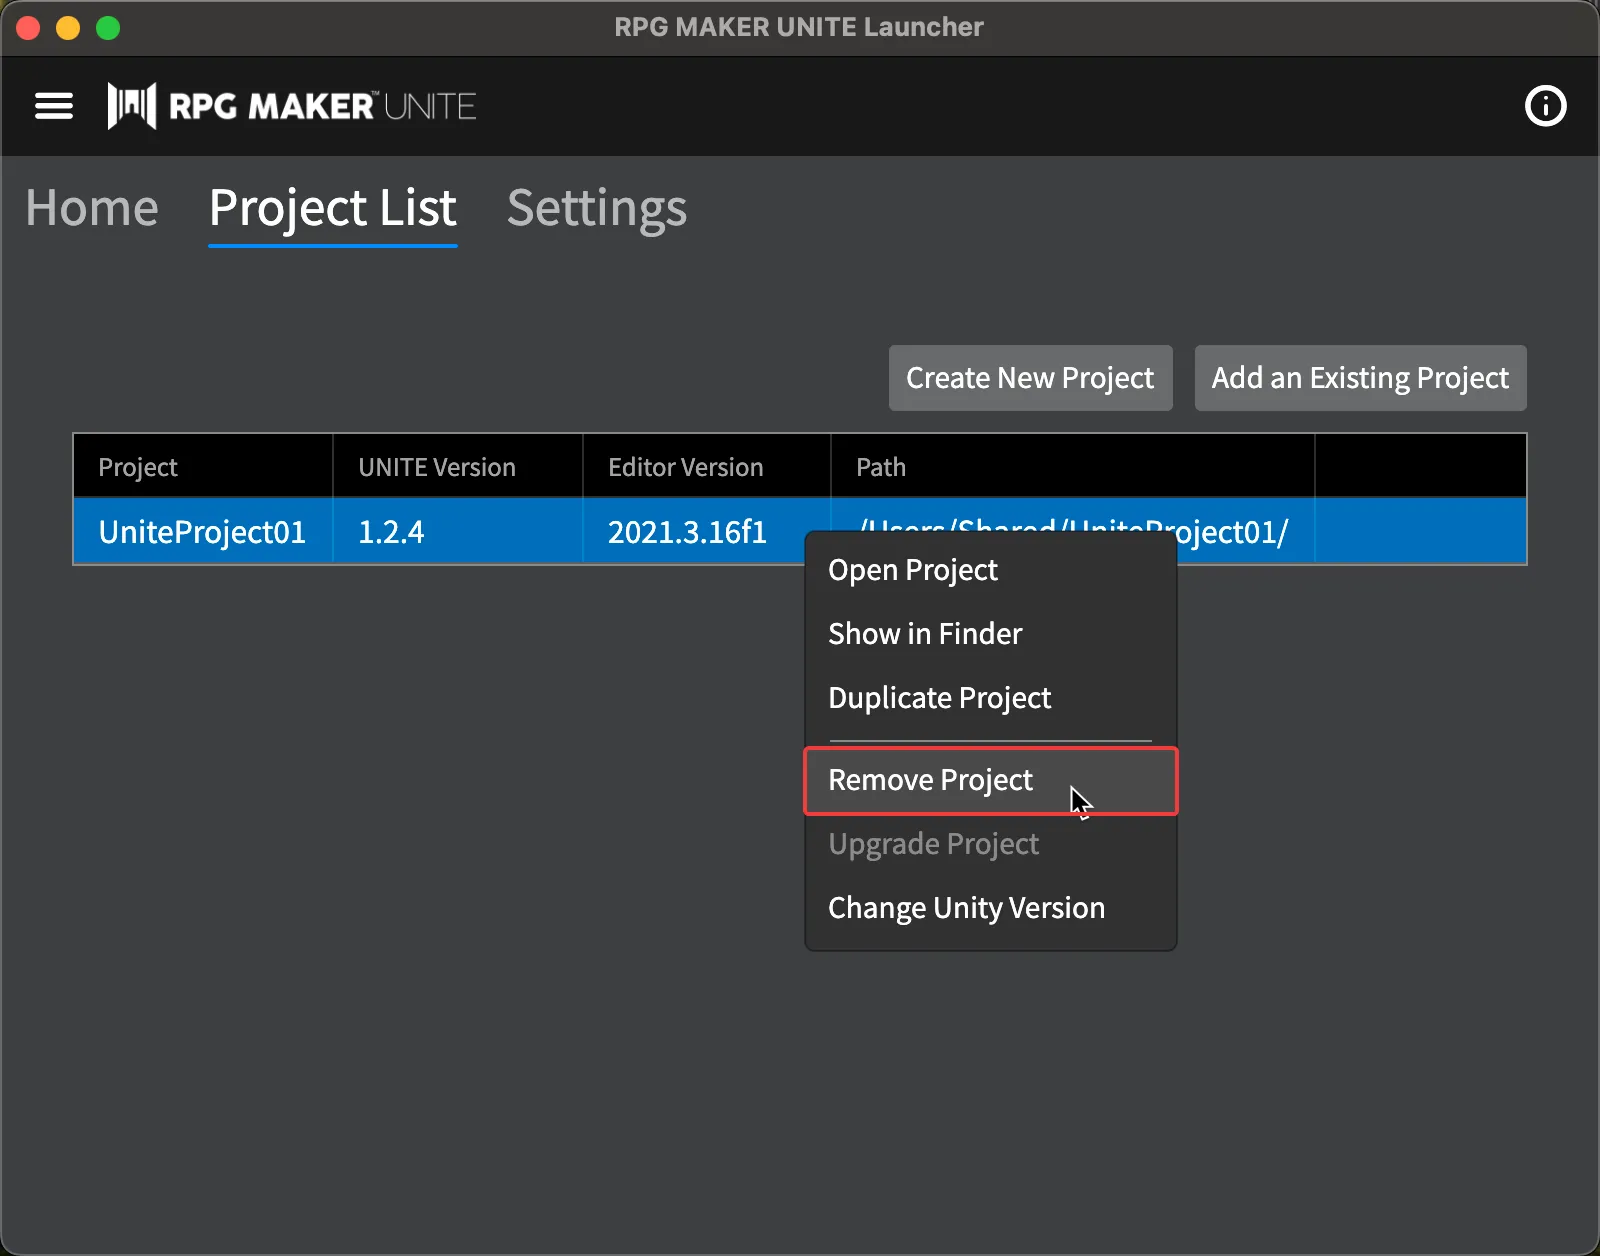Click the Path column header
Screen dimensions: 1600x1256
click(881, 467)
